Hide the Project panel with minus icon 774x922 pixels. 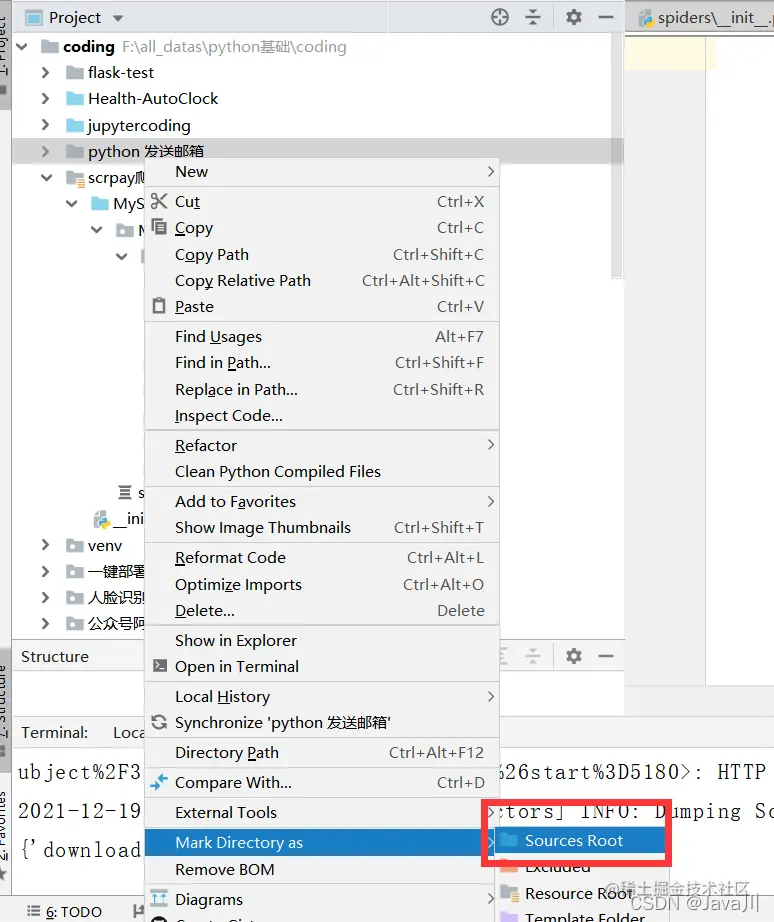(x=606, y=18)
